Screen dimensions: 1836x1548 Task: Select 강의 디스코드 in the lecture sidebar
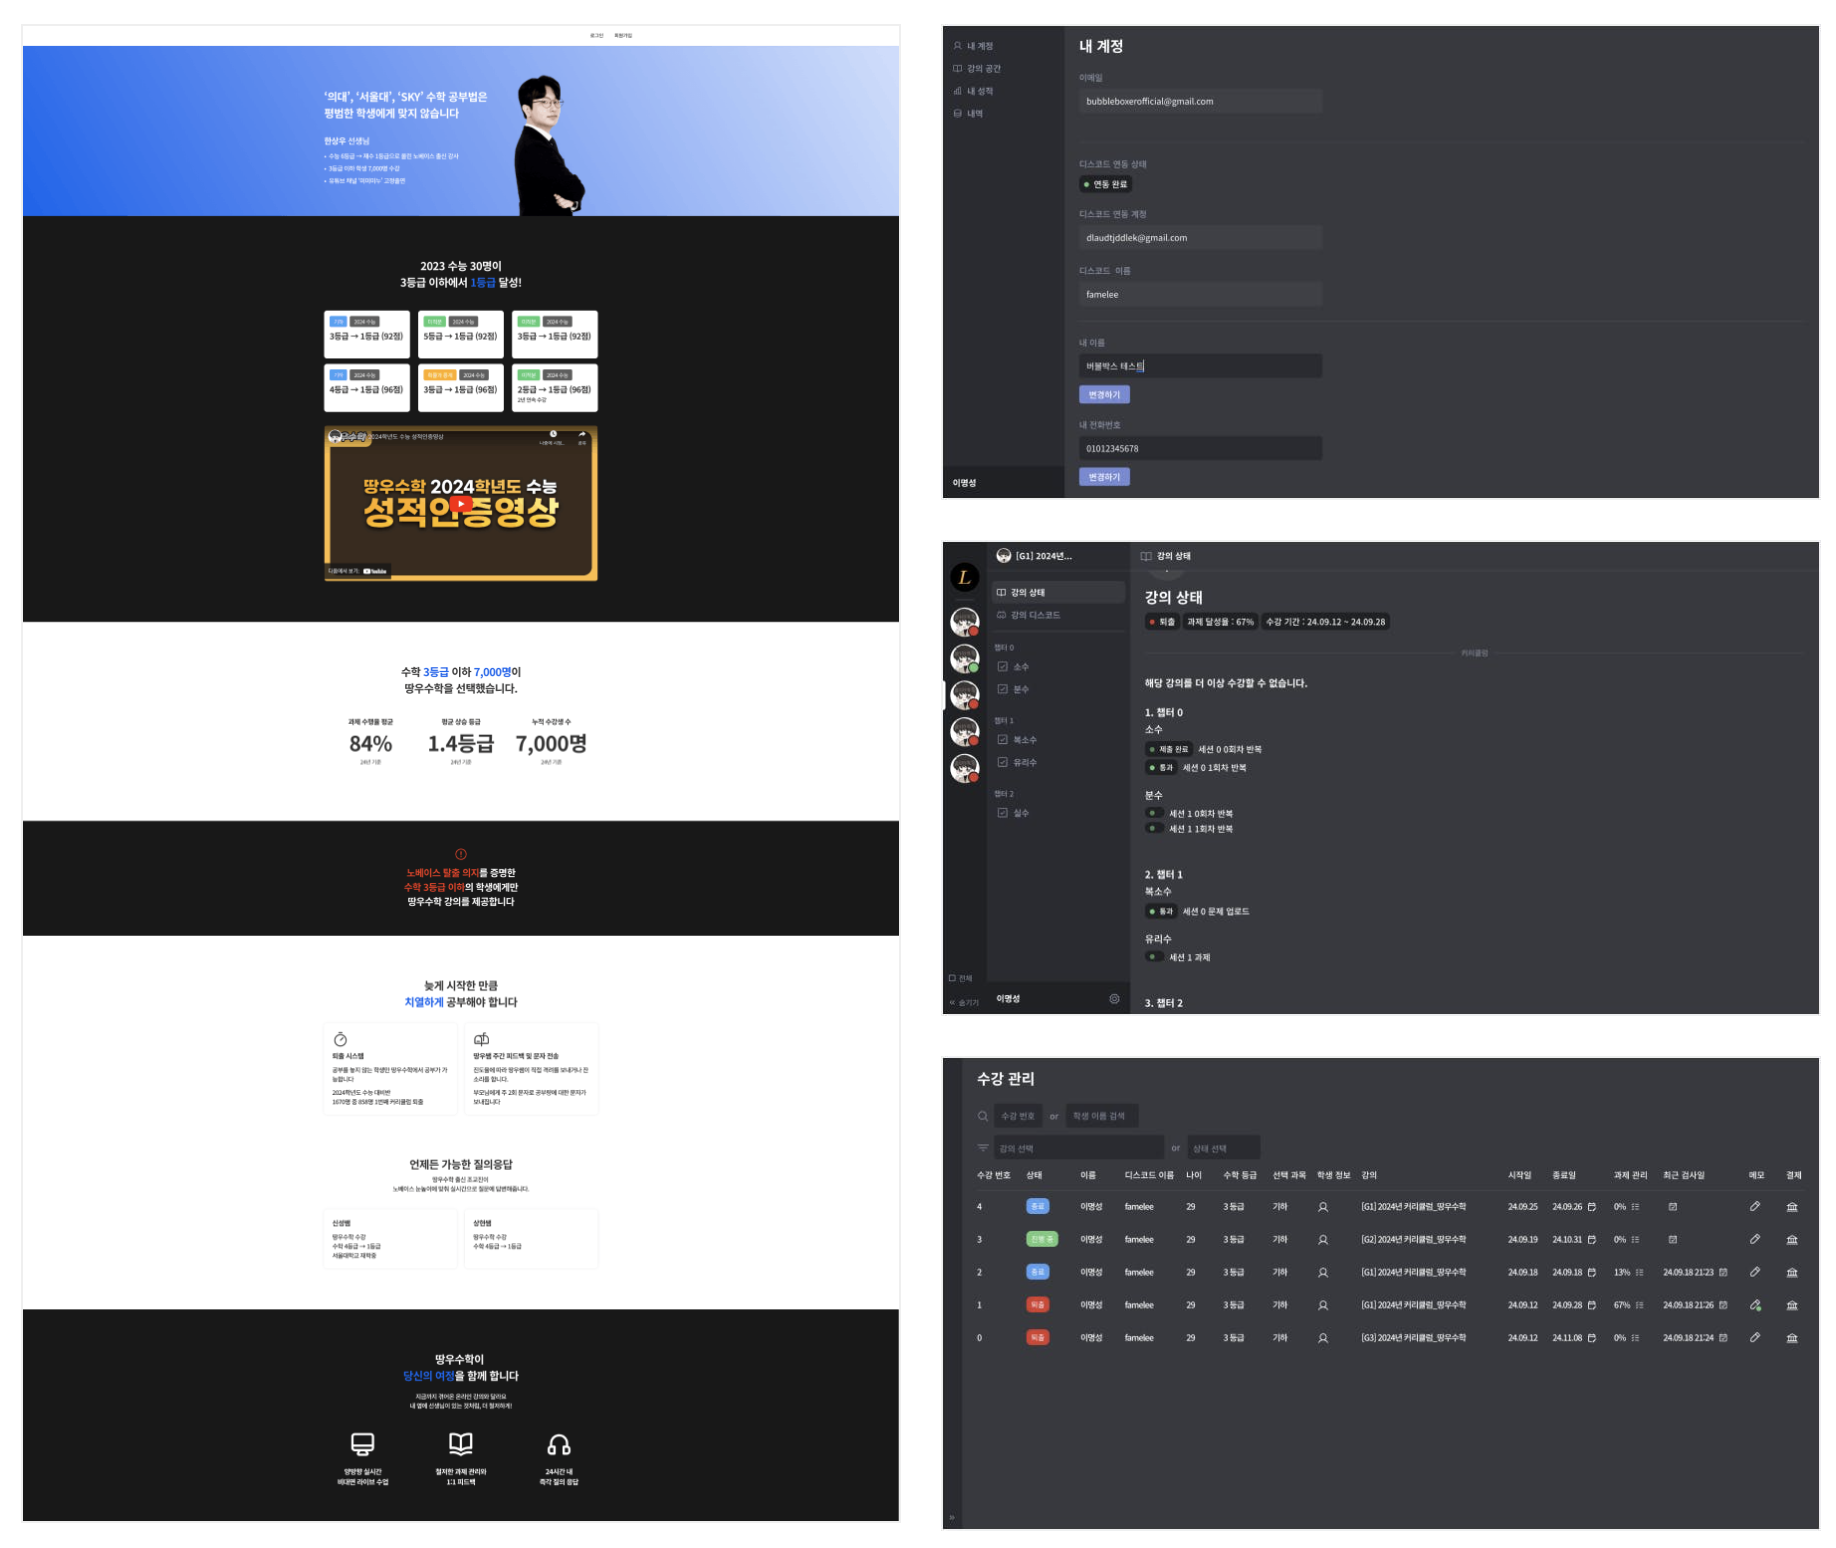1034,615
